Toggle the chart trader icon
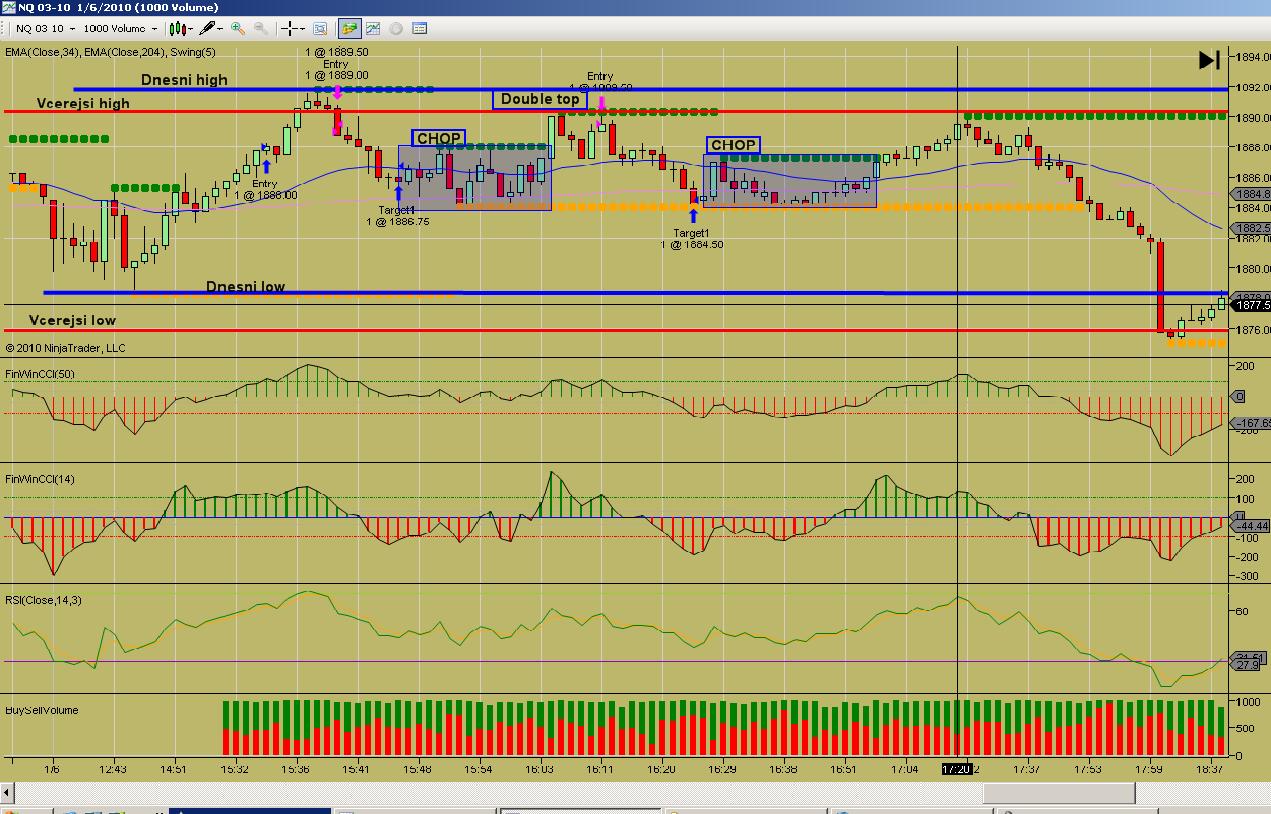Screen dimensions: 1271x814 click(x=349, y=29)
